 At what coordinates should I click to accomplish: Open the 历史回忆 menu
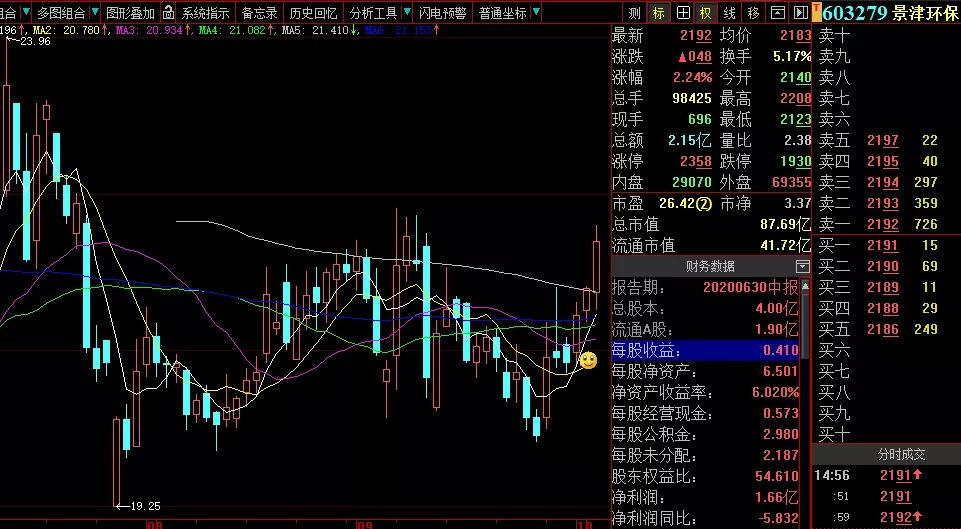coord(313,13)
